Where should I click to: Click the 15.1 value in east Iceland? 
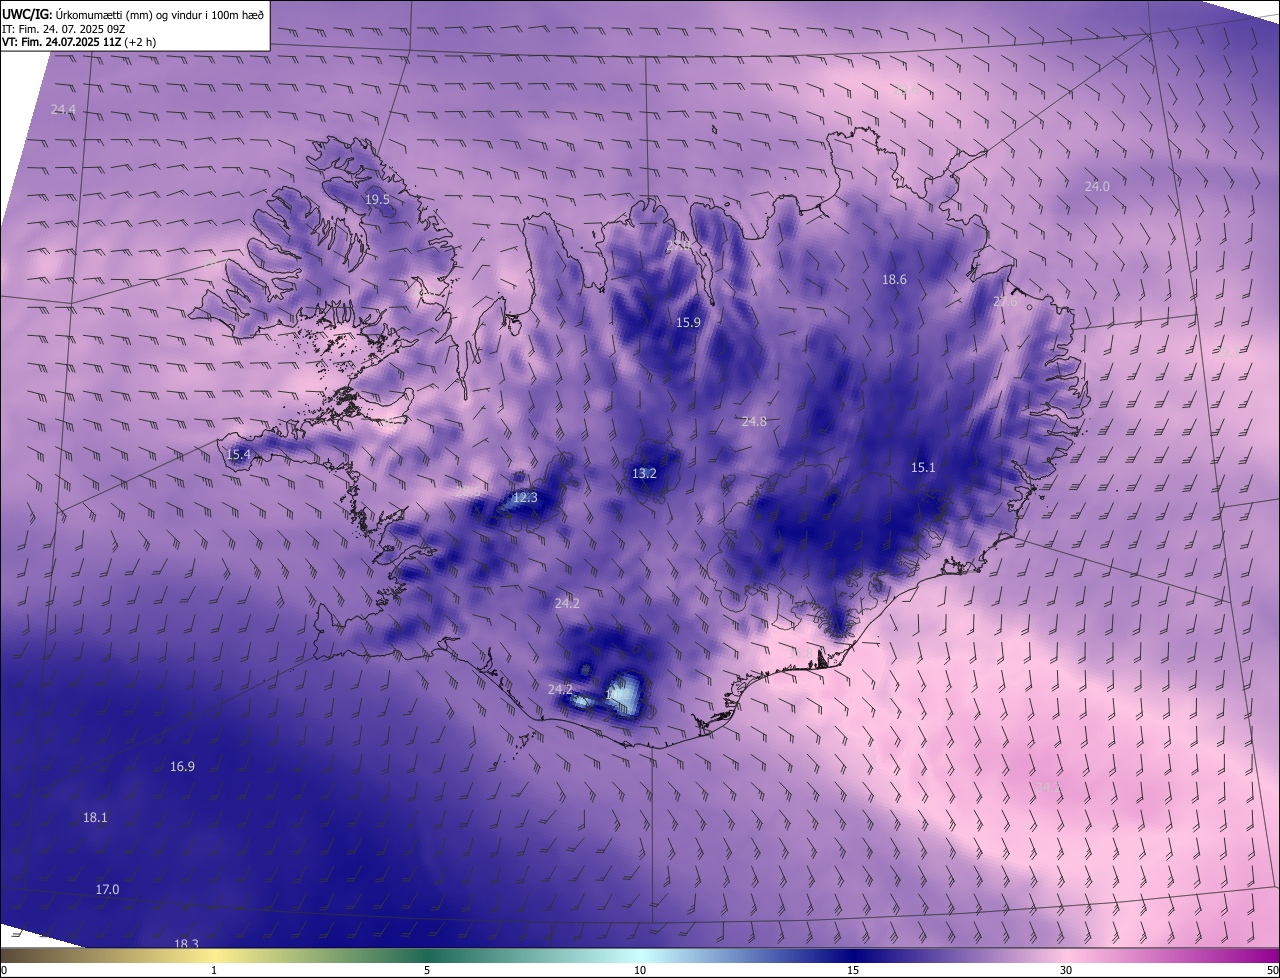(923, 468)
